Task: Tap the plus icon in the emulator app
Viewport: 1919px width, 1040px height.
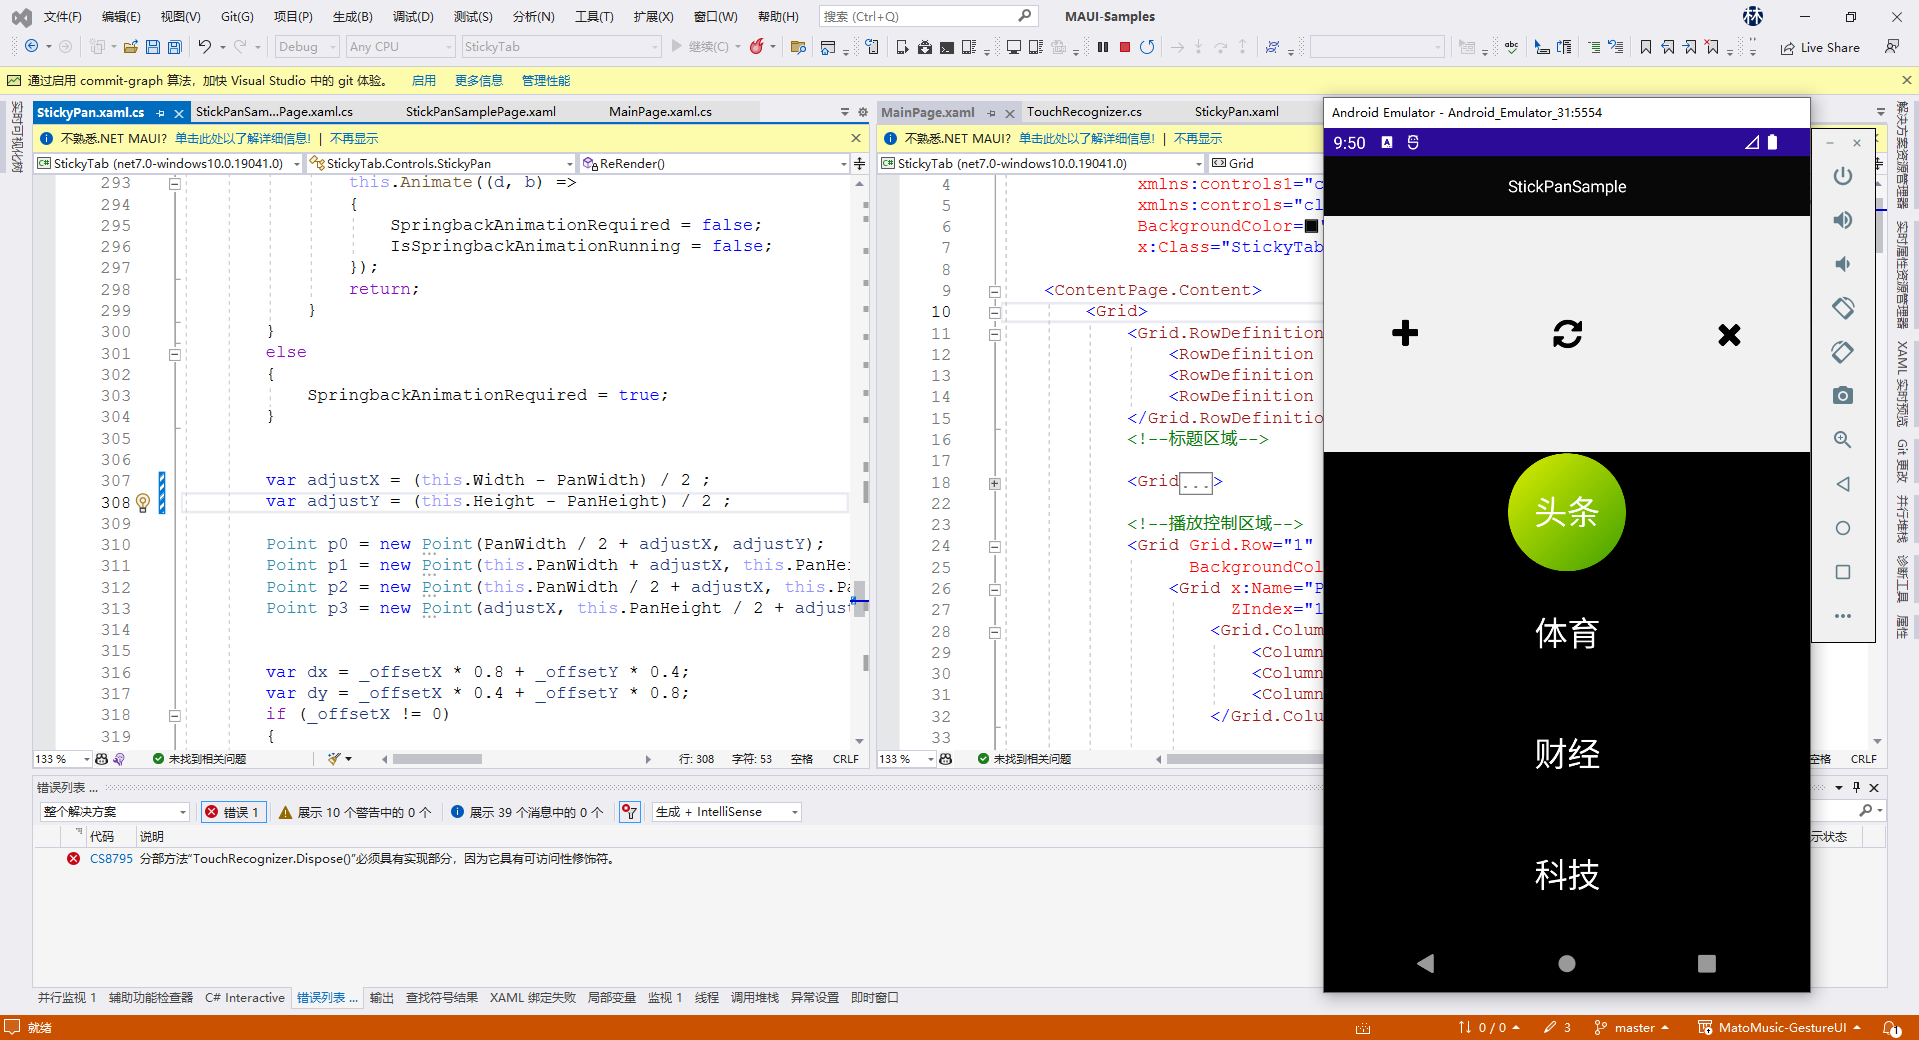Action: (x=1405, y=334)
